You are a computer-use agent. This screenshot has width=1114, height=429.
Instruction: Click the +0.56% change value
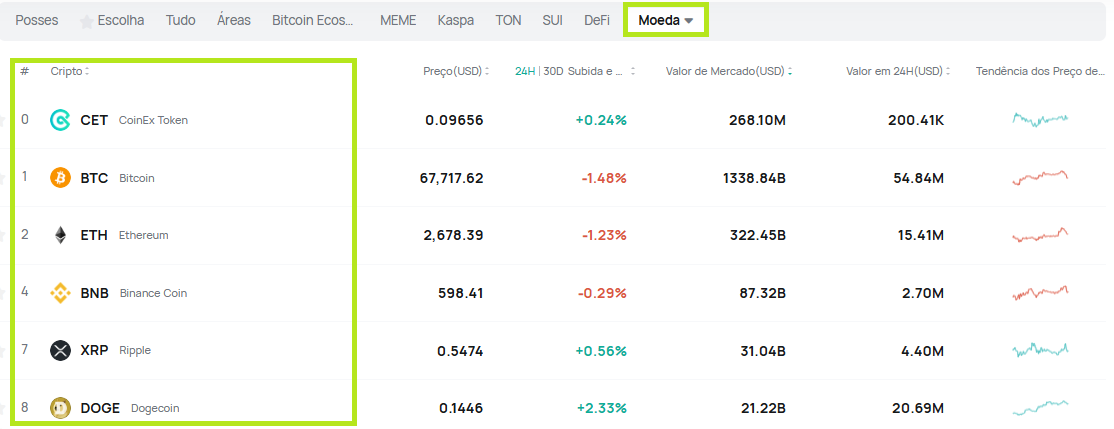click(601, 350)
